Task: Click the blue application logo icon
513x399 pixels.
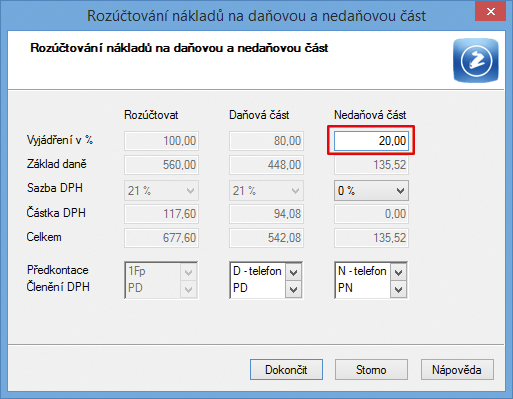Action: [476, 60]
